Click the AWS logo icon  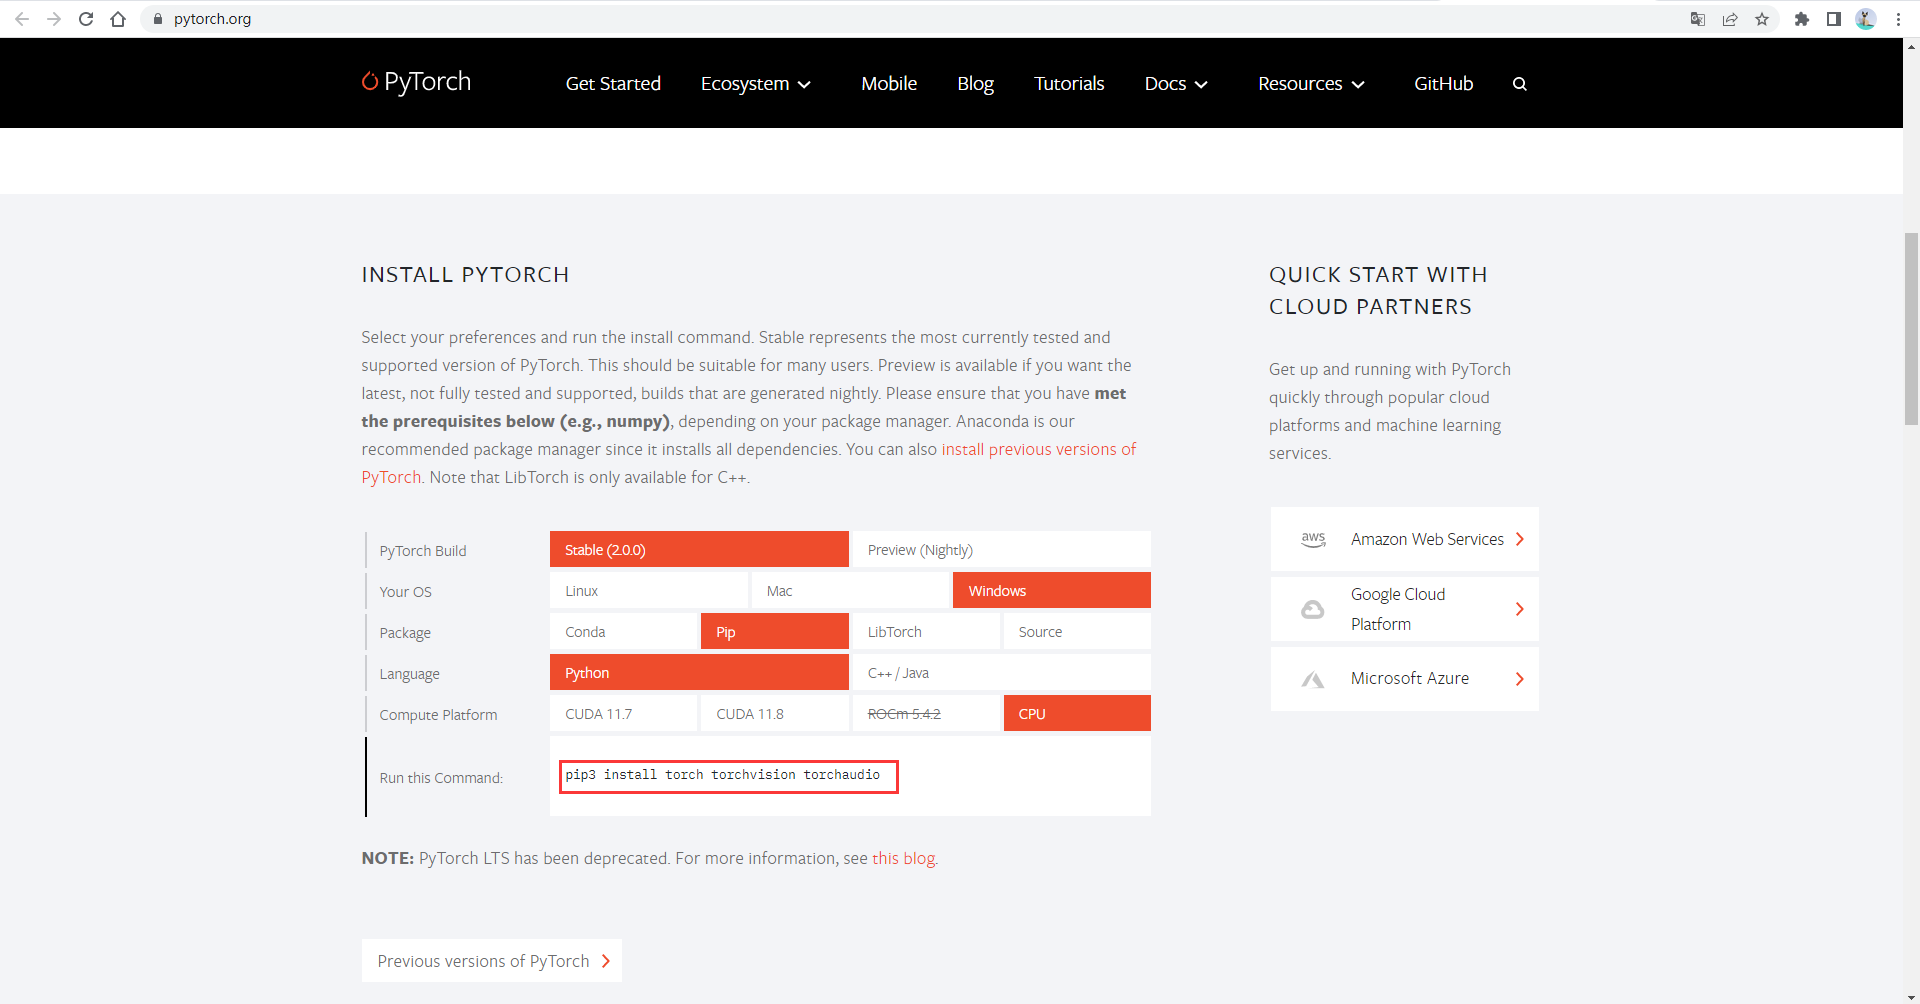coord(1313,539)
